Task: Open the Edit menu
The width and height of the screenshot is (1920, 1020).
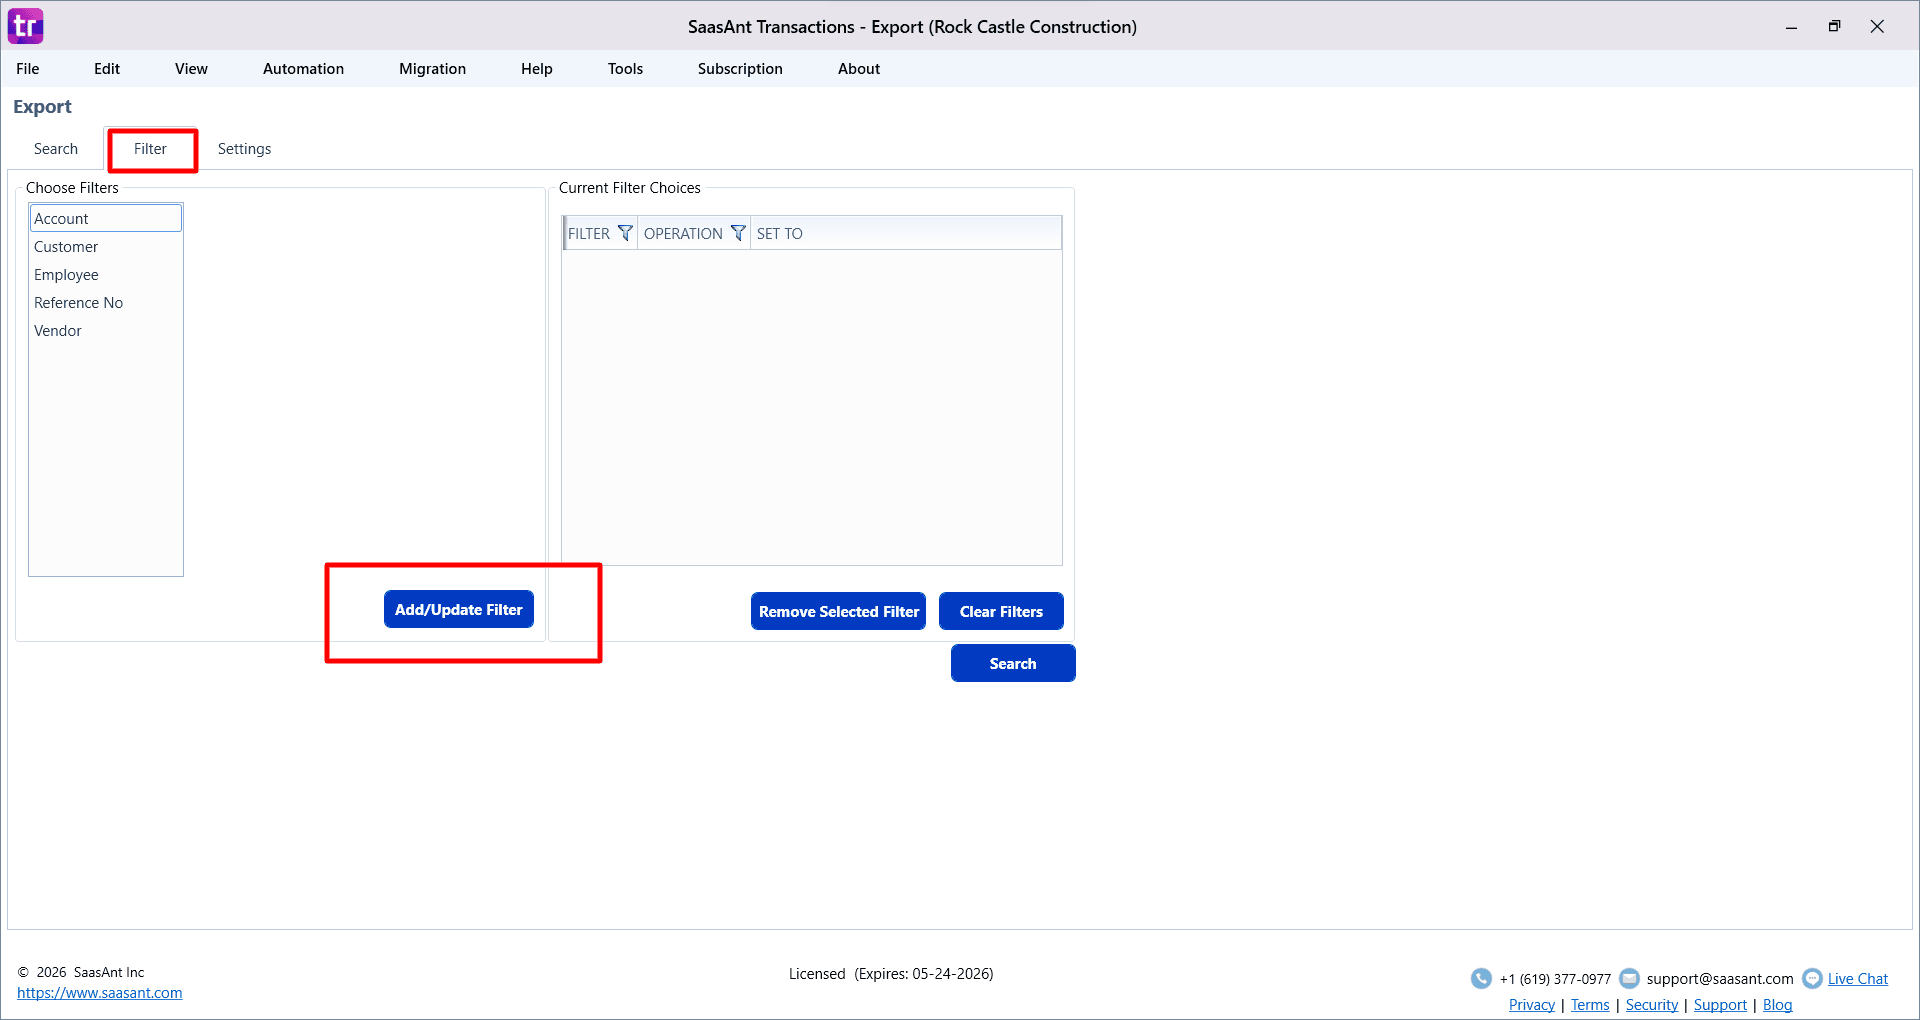Action: click(x=107, y=69)
